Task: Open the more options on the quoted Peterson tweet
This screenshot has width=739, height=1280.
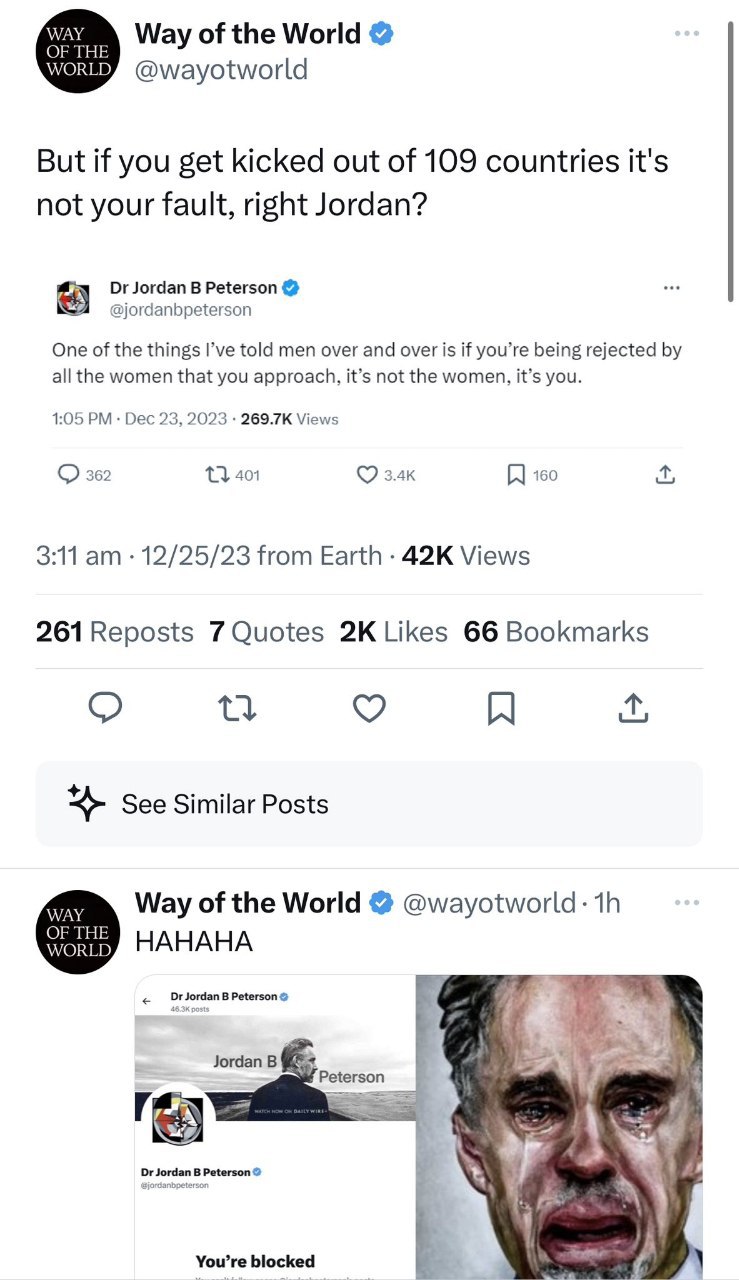Action: click(x=671, y=288)
